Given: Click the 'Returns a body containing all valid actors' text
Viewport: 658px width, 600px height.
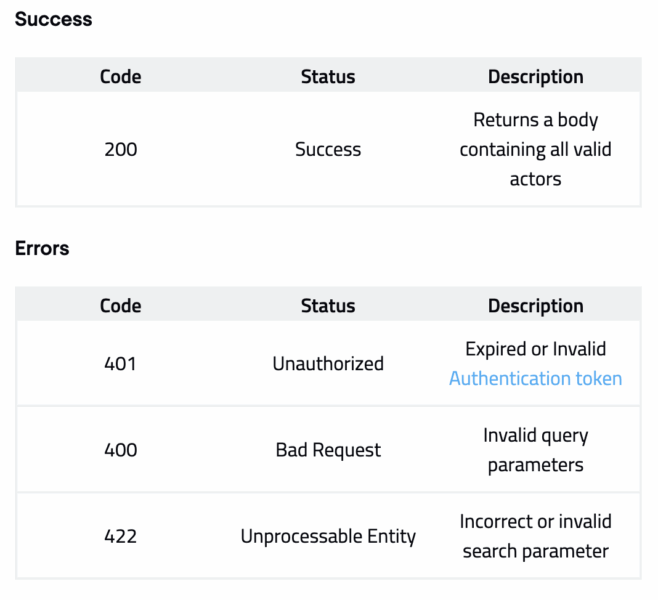Looking at the screenshot, I should 535,149.
